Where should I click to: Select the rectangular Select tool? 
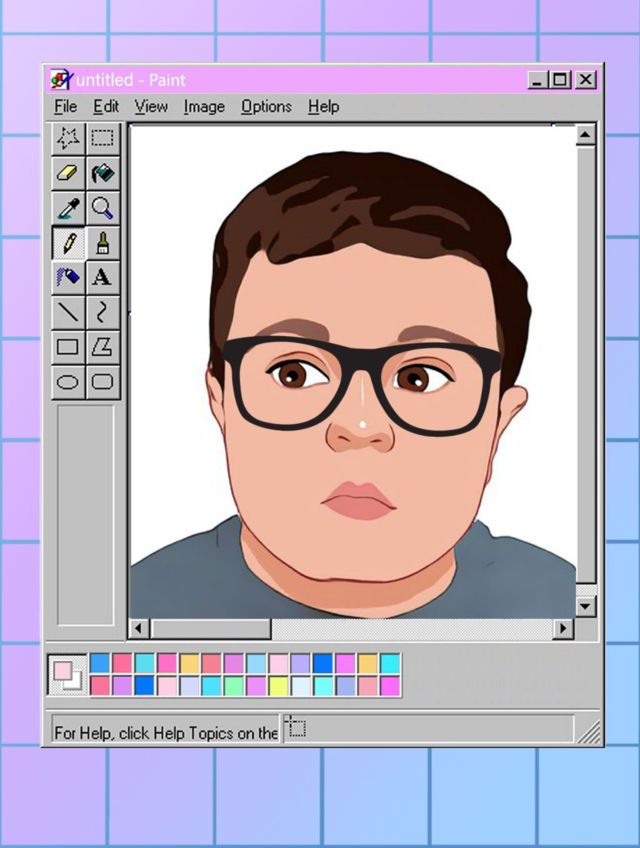pyautogui.click(x=102, y=138)
